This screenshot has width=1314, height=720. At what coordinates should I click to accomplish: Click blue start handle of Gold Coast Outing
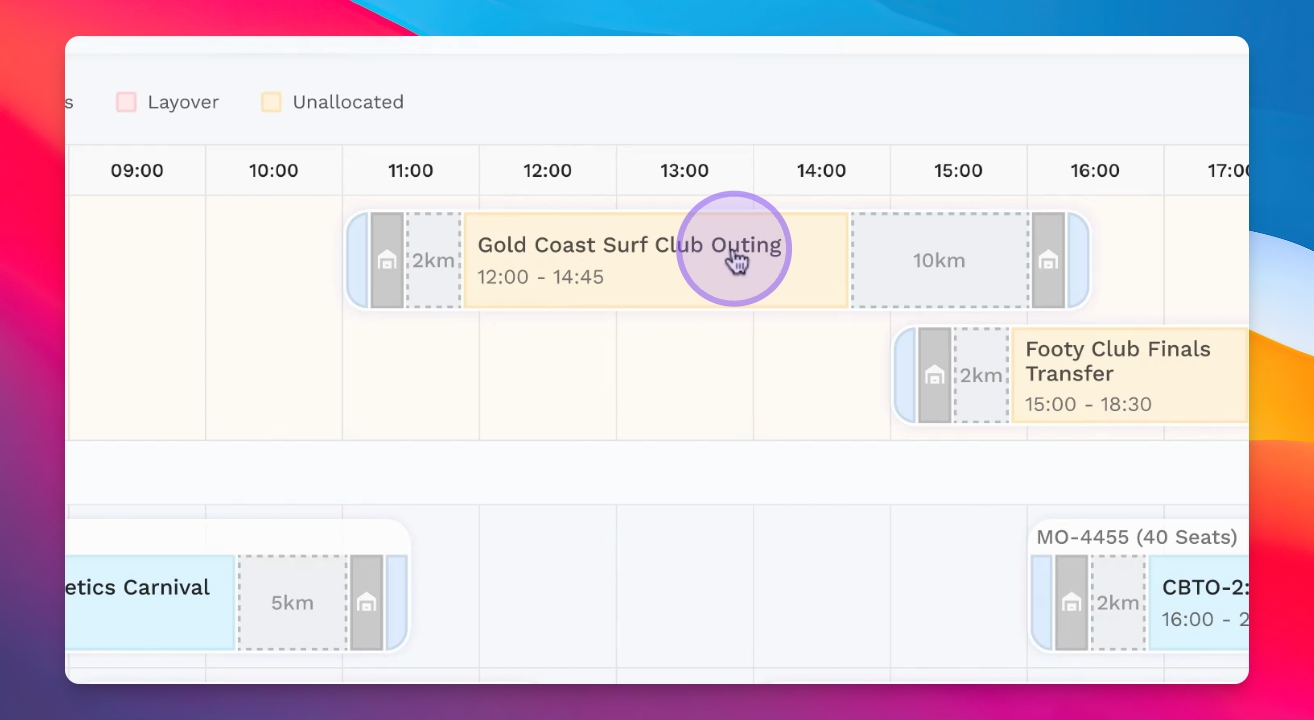pyautogui.click(x=358, y=260)
